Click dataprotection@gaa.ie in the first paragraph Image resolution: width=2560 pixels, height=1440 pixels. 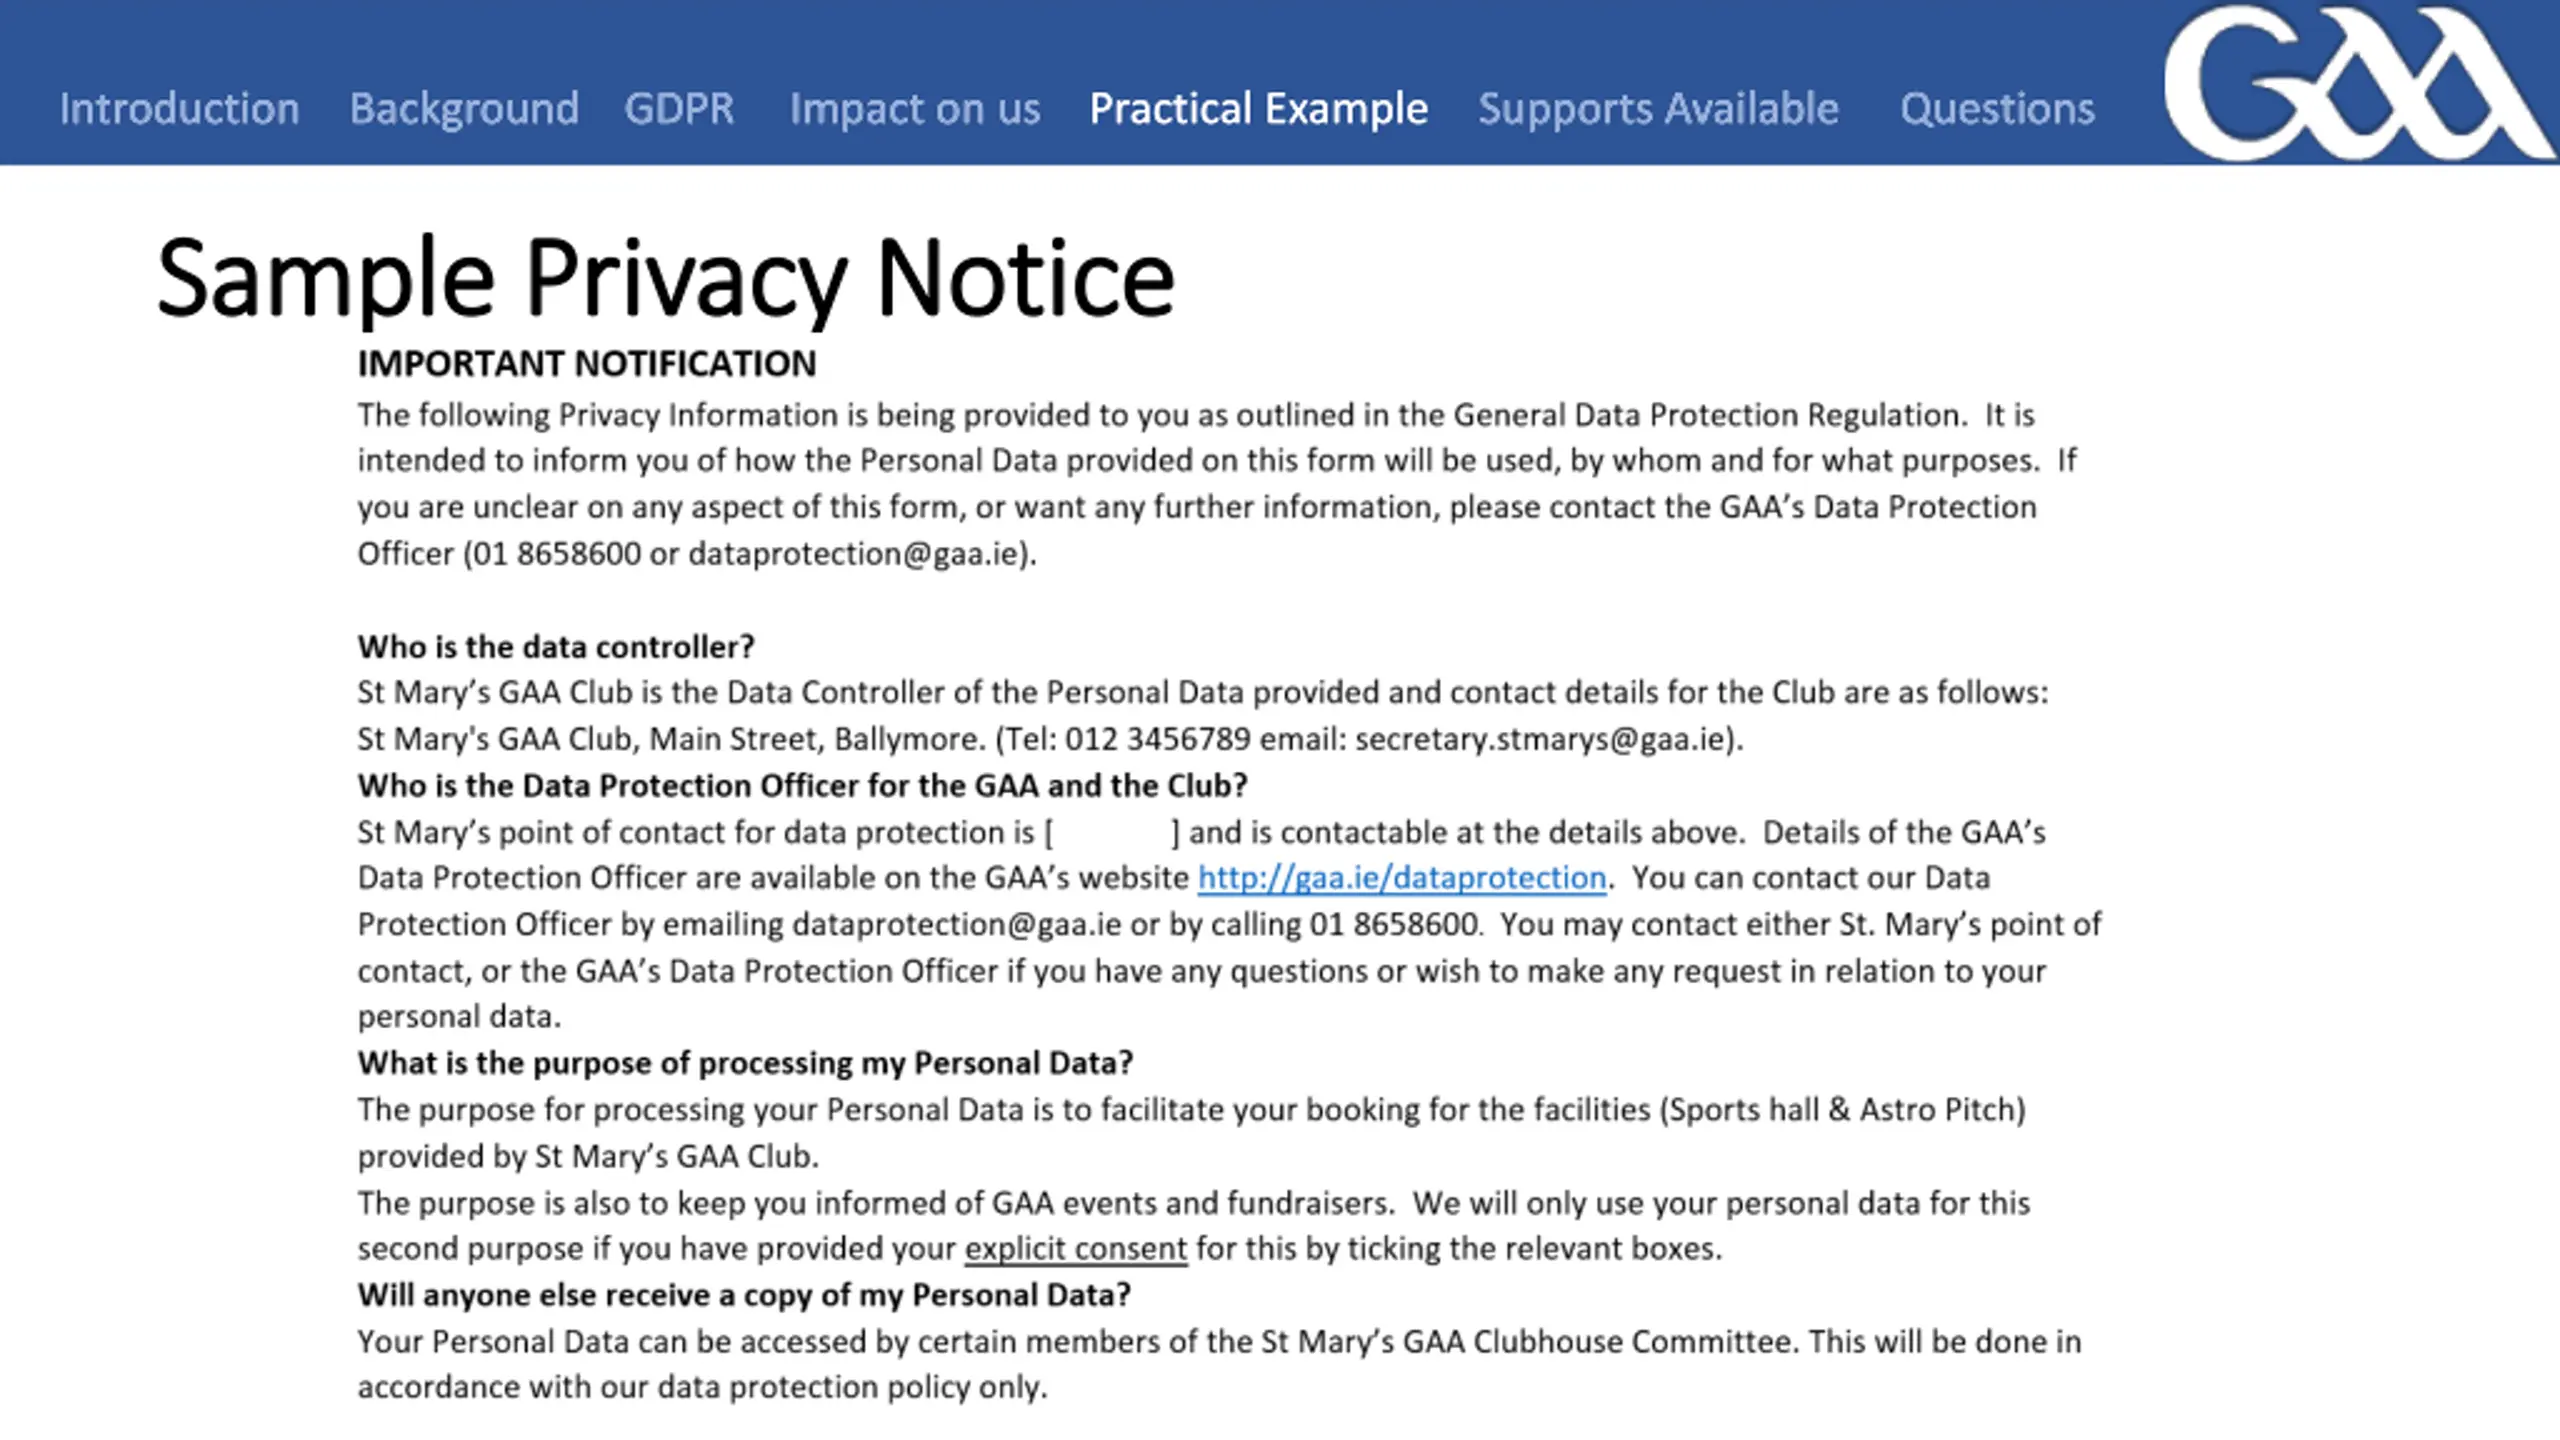pyautogui.click(x=853, y=554)
